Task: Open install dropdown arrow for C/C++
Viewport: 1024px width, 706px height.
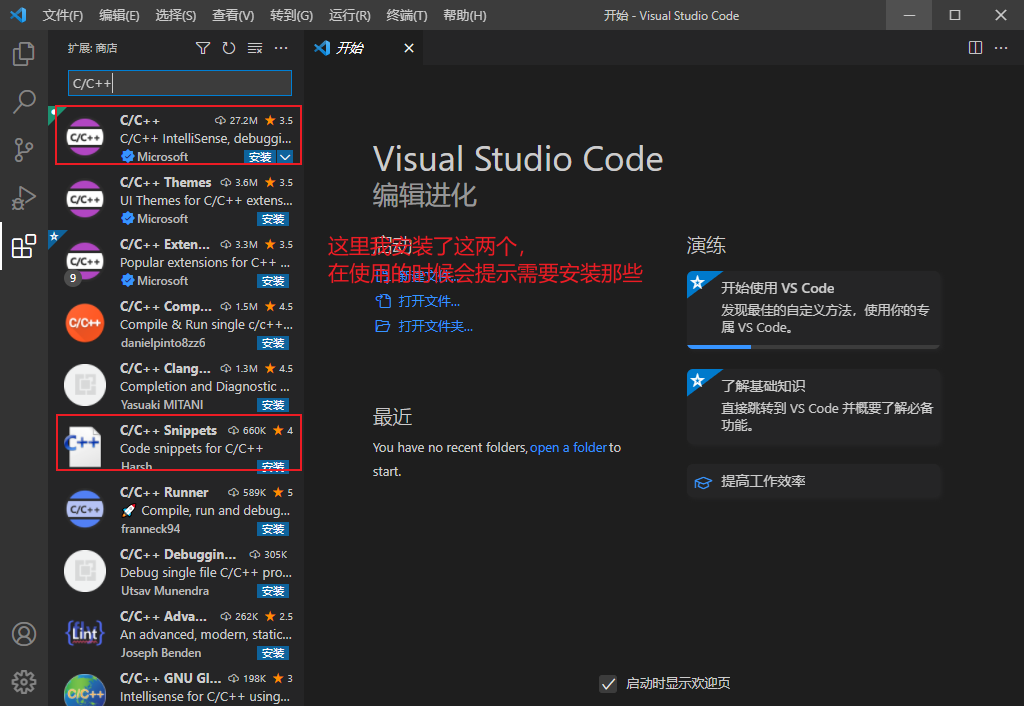Action: coord(285,157)
